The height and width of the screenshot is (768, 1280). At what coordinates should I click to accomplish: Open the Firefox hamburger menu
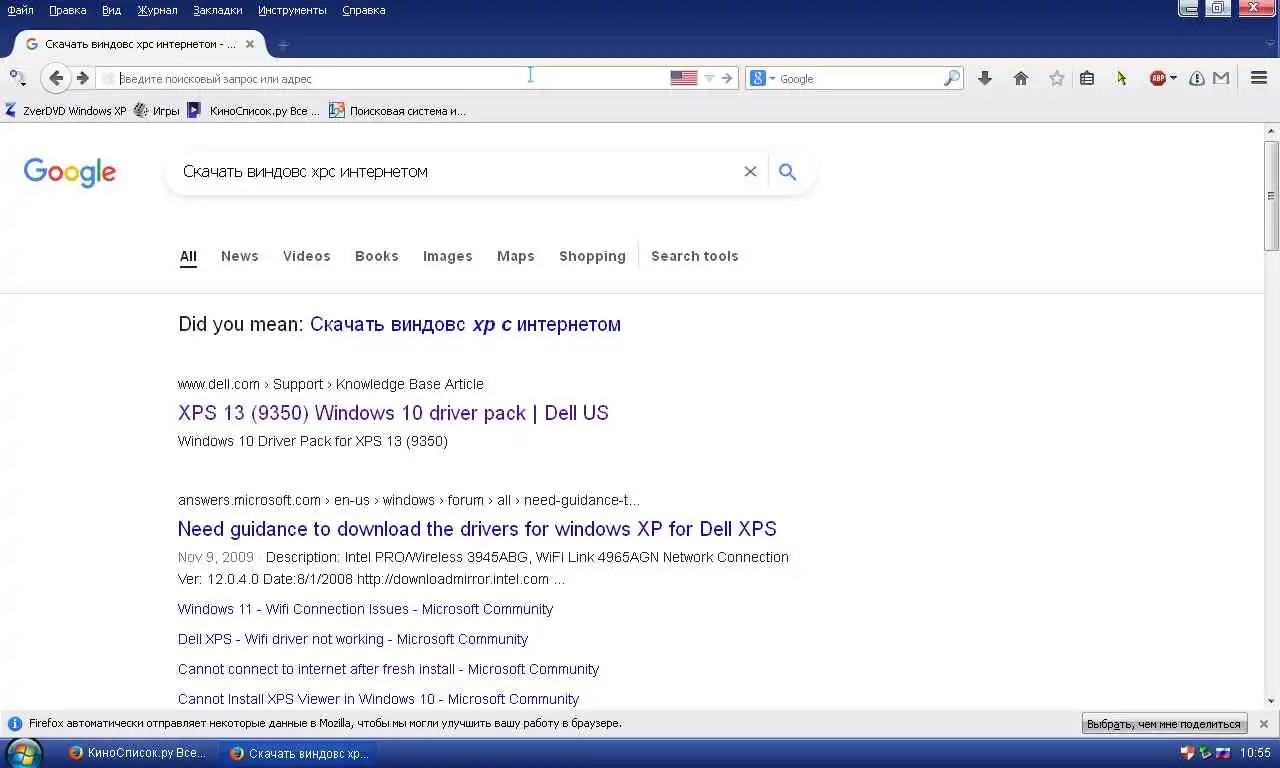click(1259, 78)
